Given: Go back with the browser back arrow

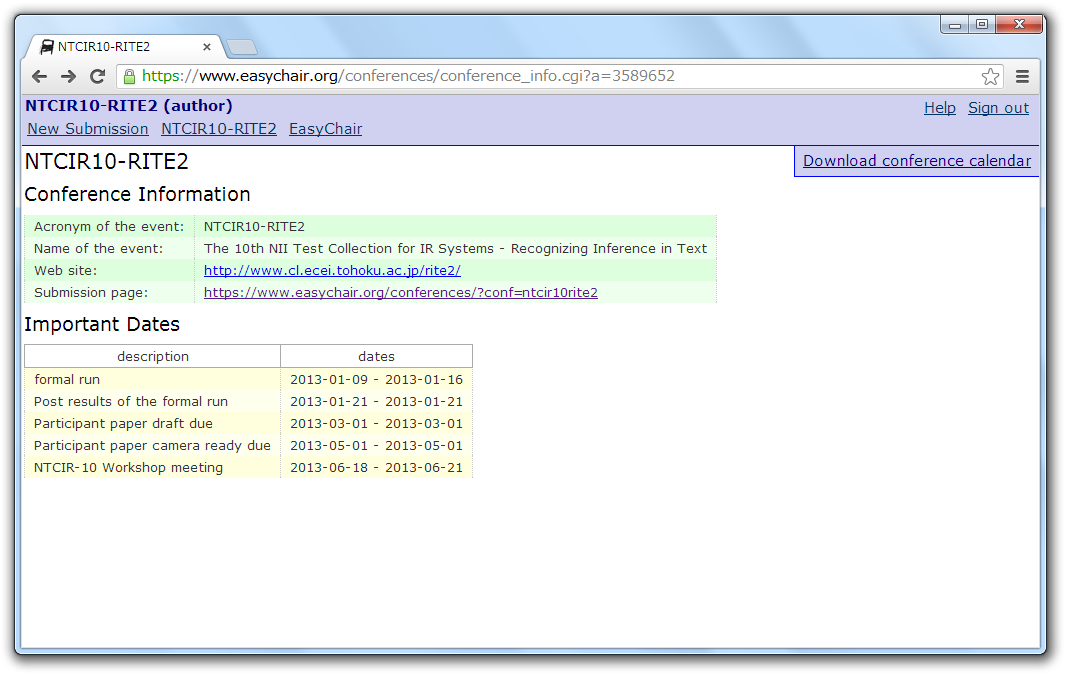Looking at the screenshot, I should 39,76.
